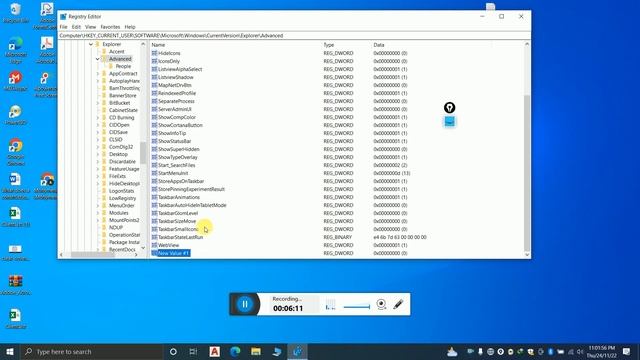640x360 pixels.
Task: Click the New Value #1 name edit box
Action: coord(173,253)
